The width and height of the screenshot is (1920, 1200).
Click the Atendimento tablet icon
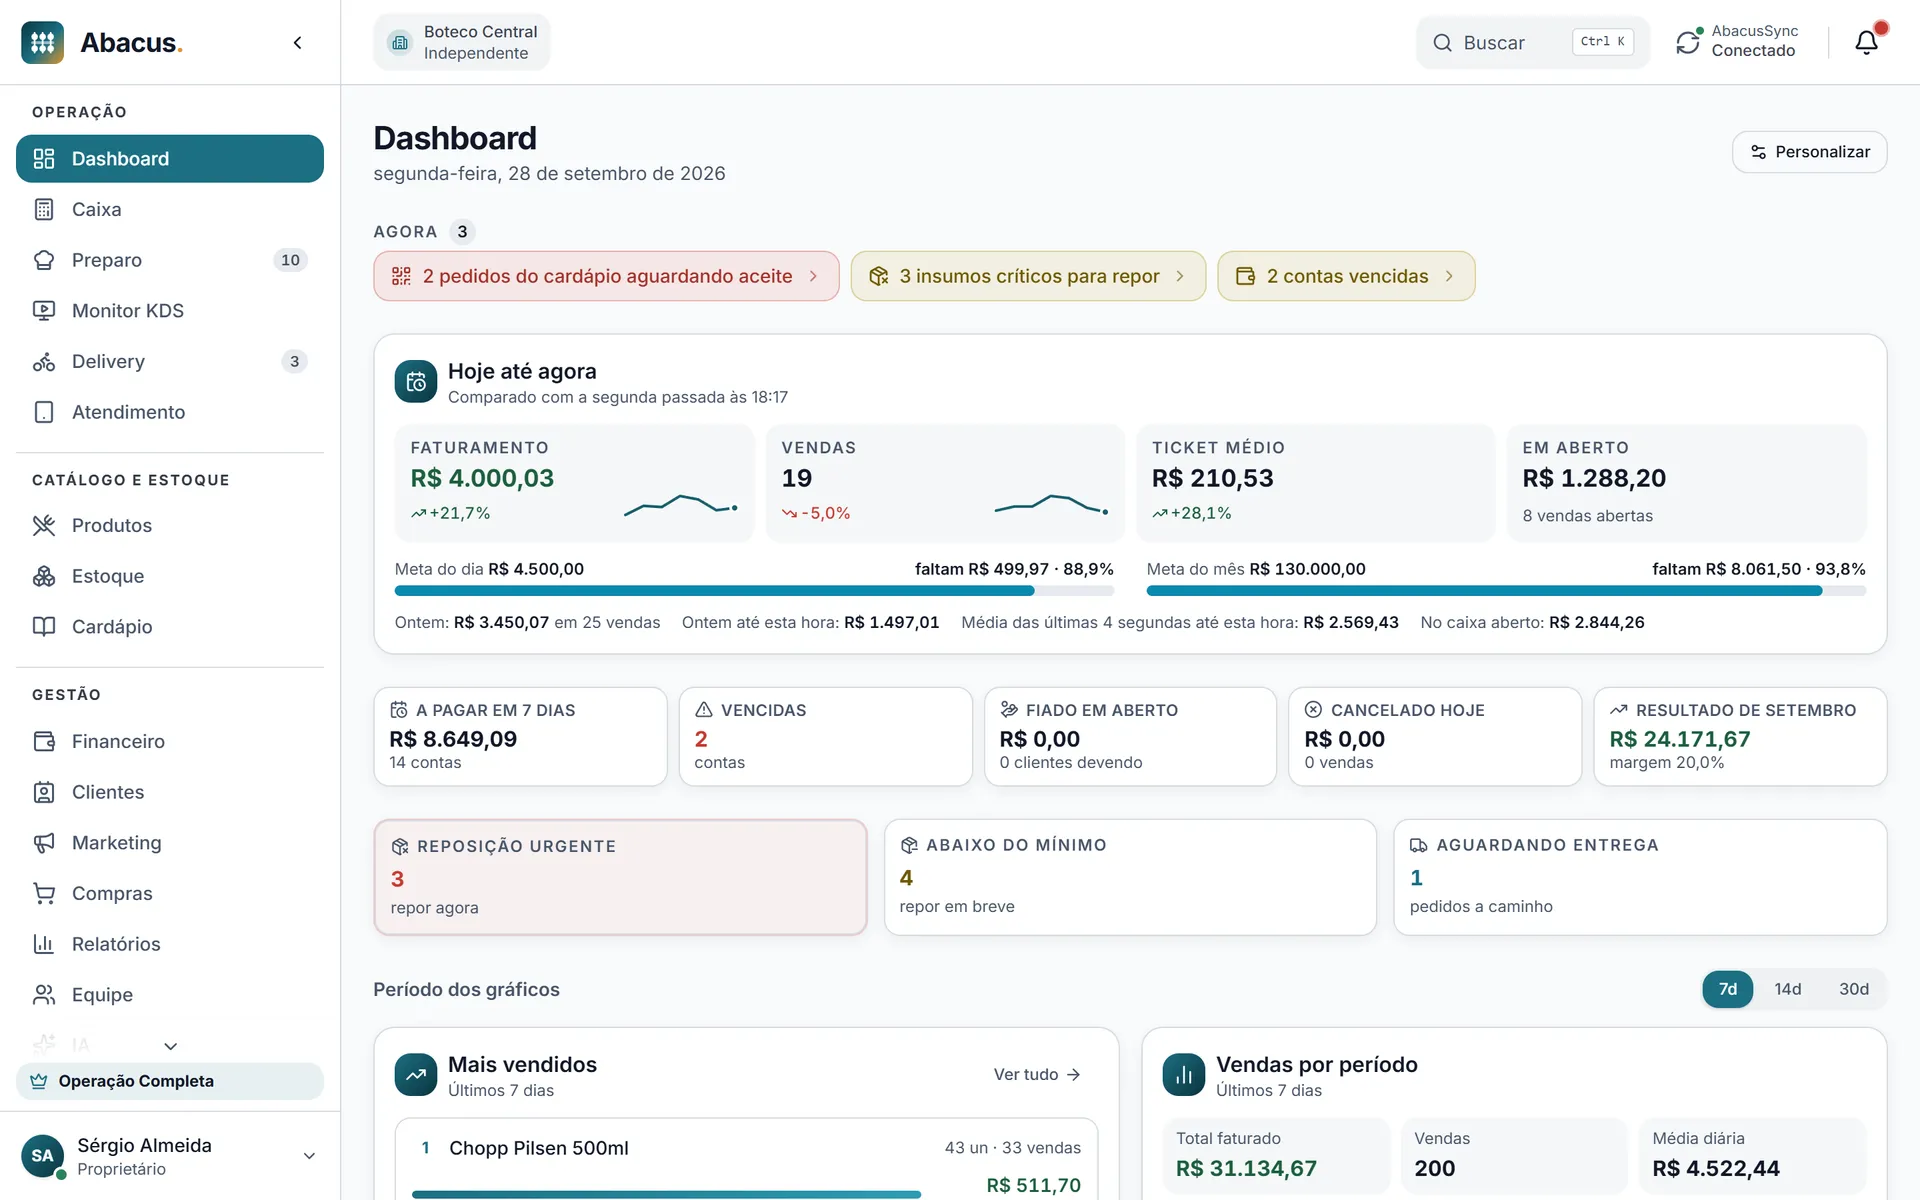44,412
